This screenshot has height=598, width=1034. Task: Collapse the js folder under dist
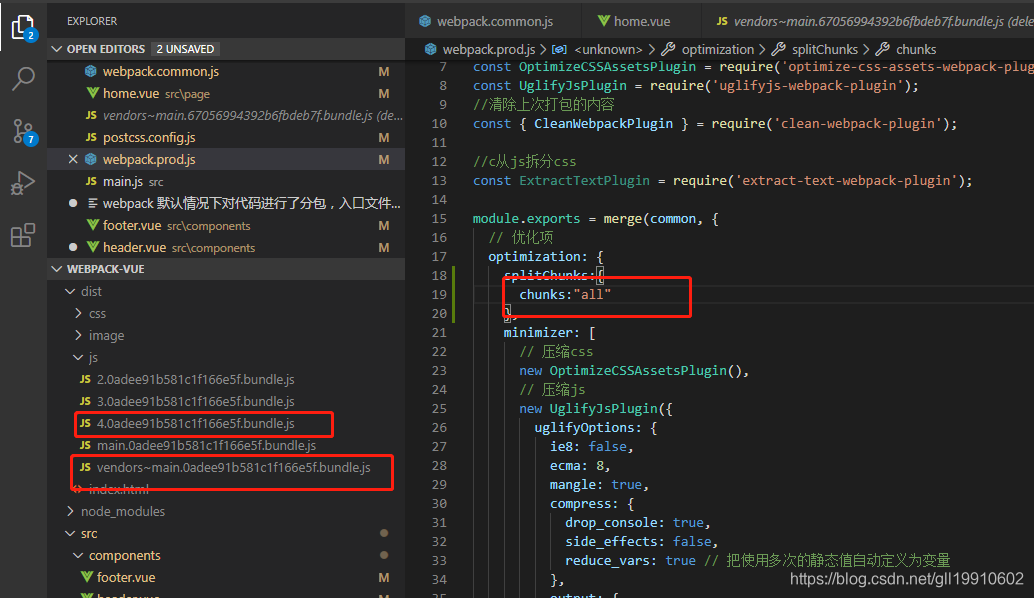click(78, 357)
